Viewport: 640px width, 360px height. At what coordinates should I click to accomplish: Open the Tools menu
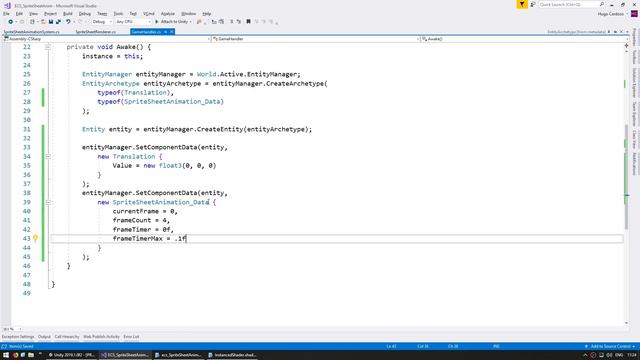click(118, 14)
